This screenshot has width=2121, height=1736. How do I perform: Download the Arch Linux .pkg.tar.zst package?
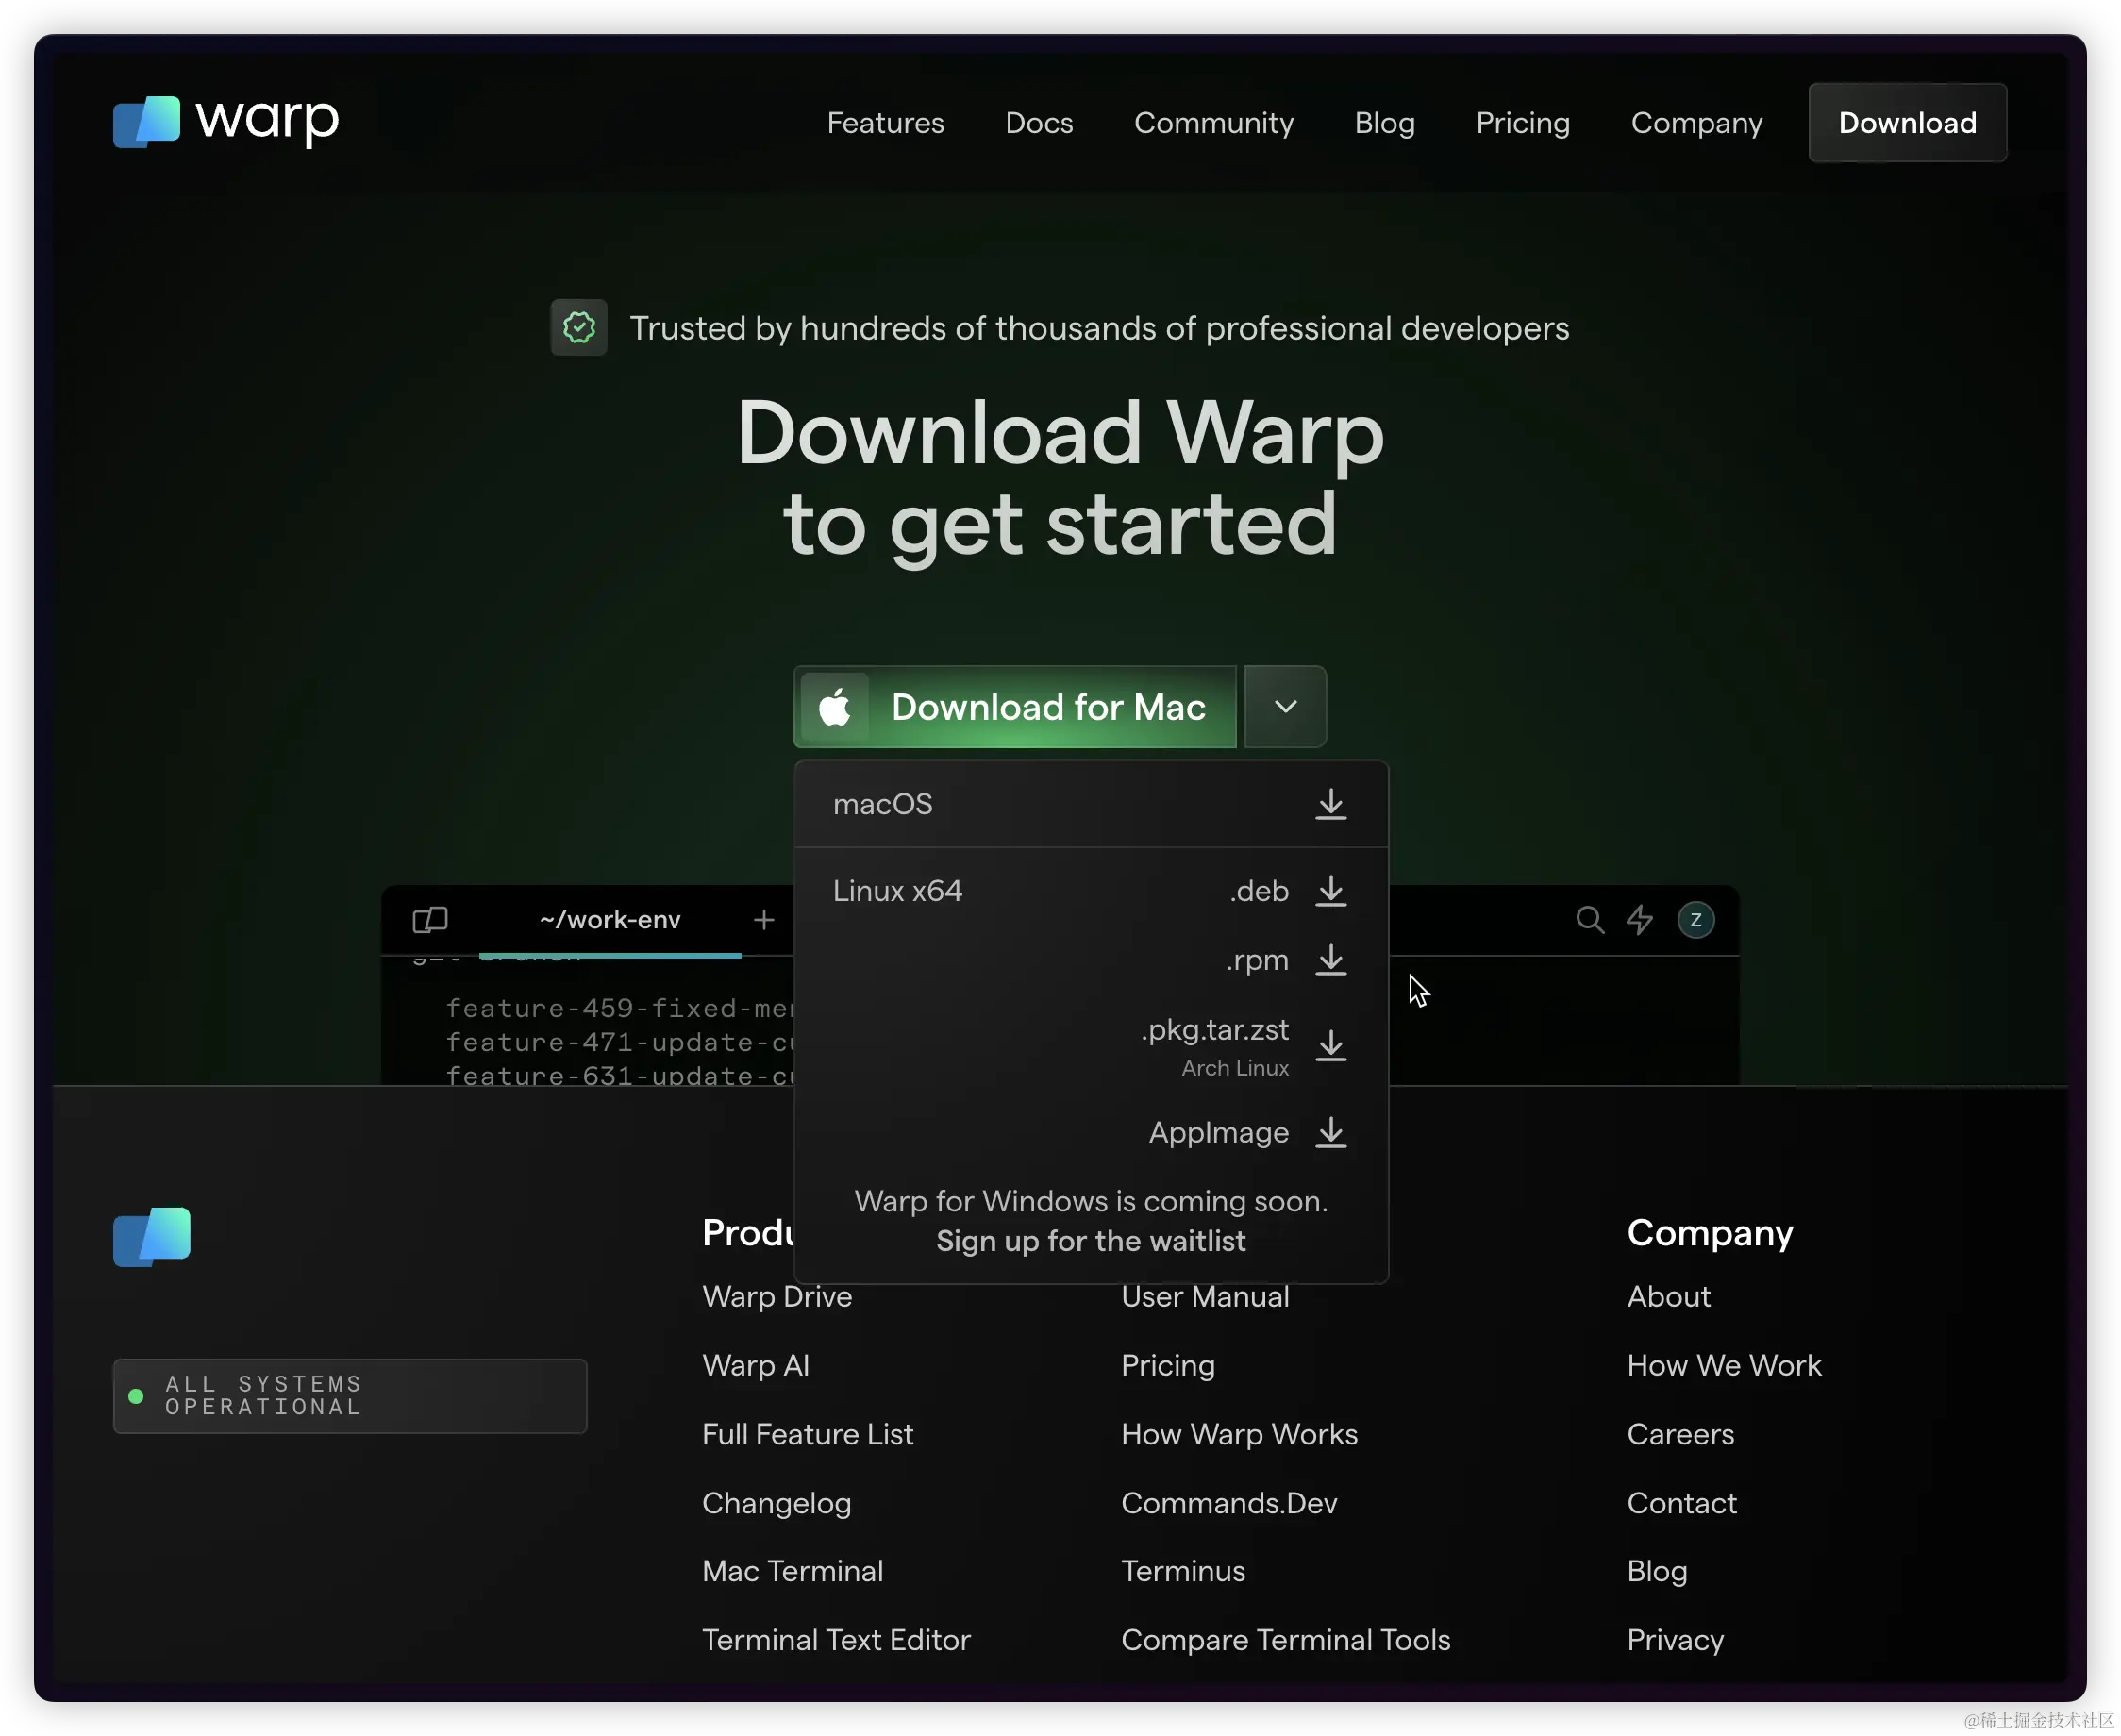(1330, 1045)
